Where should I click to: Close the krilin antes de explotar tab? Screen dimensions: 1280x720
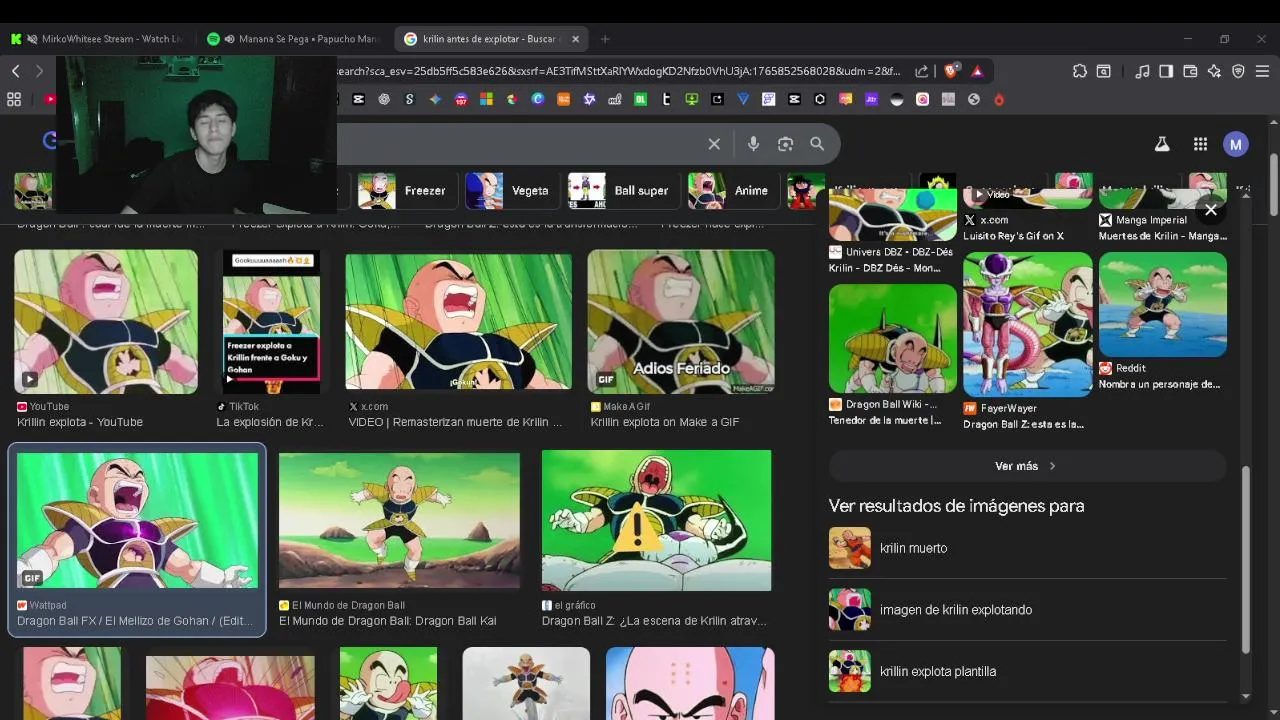pos(574,39)
